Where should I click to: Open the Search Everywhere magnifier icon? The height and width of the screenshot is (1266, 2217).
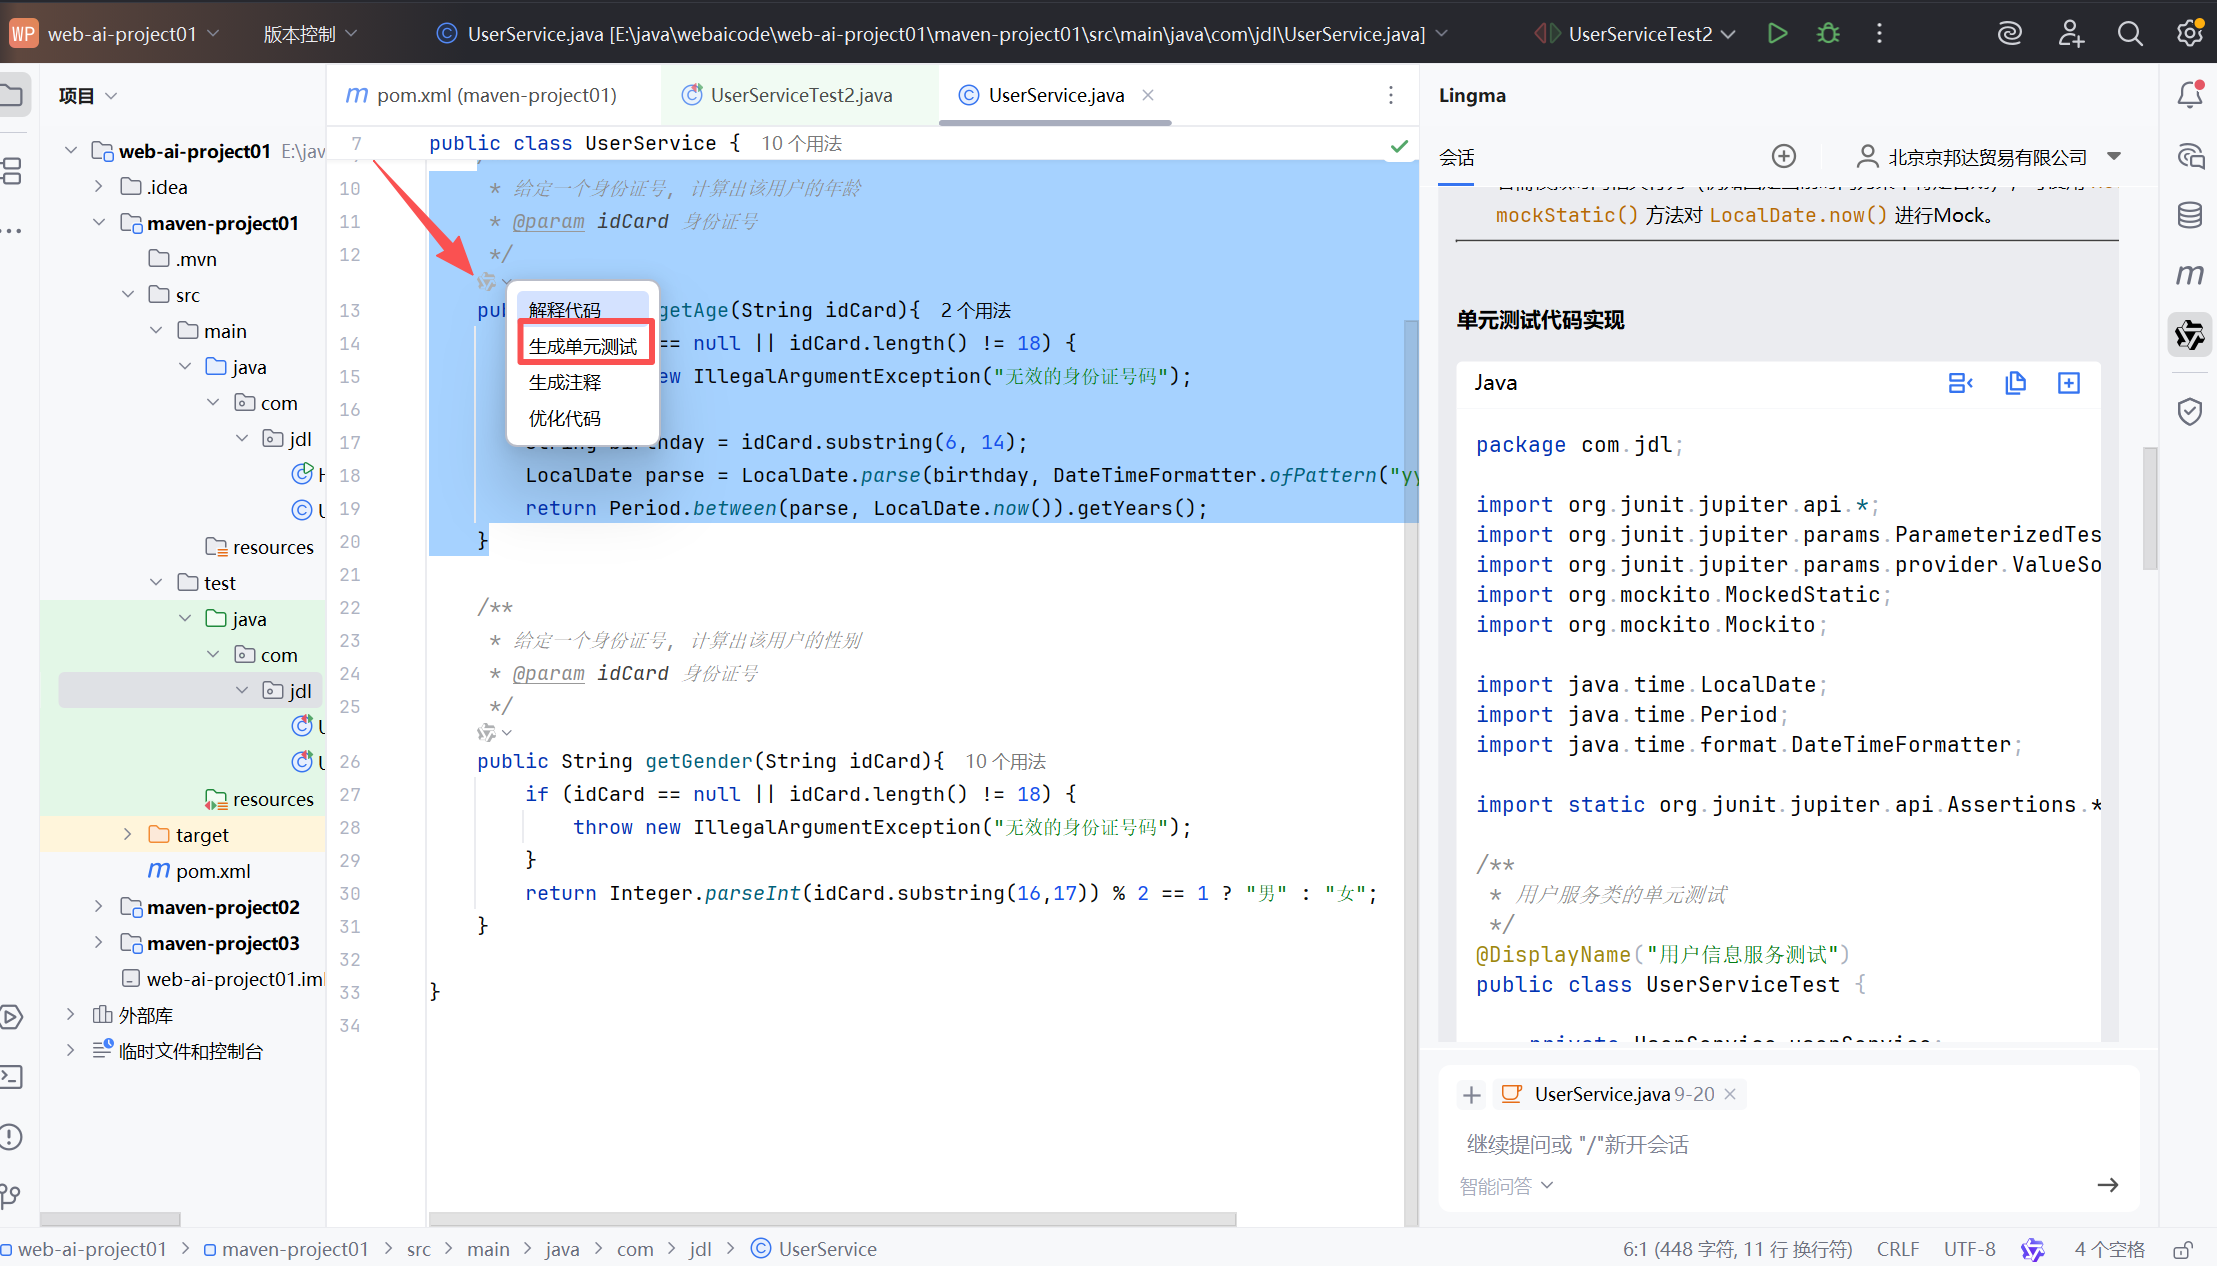point(2129,34)
